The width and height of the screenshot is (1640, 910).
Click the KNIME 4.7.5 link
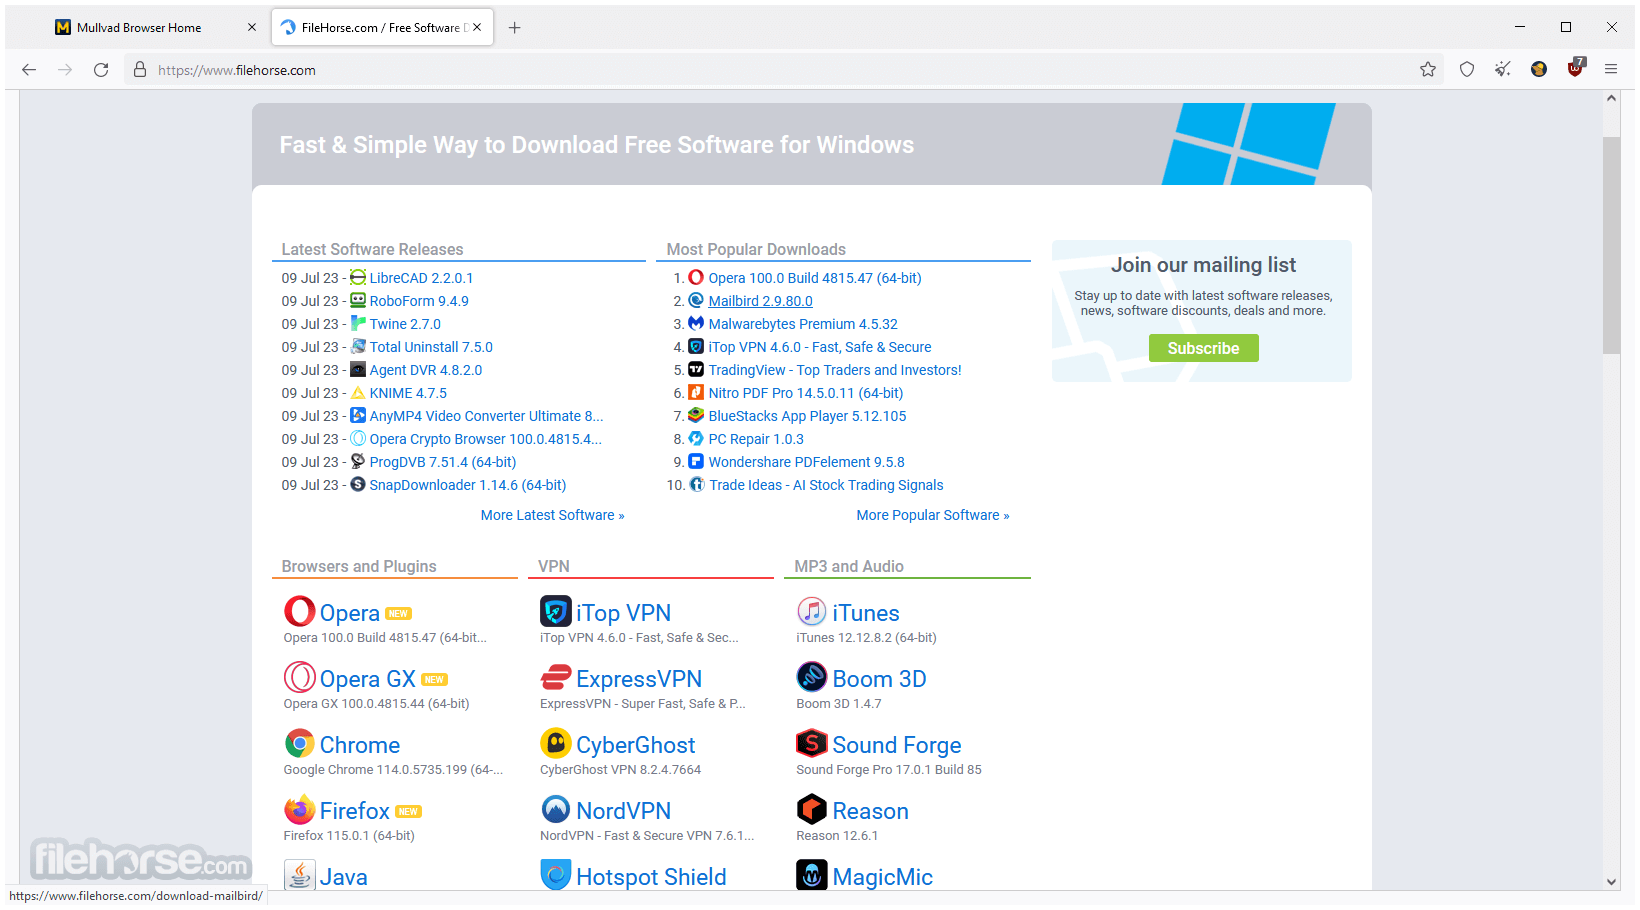click(x=408, y=393)
